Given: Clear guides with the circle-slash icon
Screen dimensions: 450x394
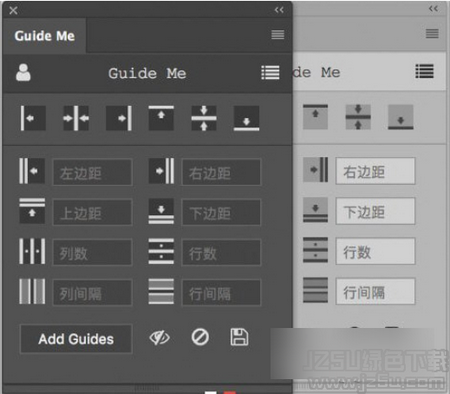Looking at the screenshot, I should click(x=200, y=337).
